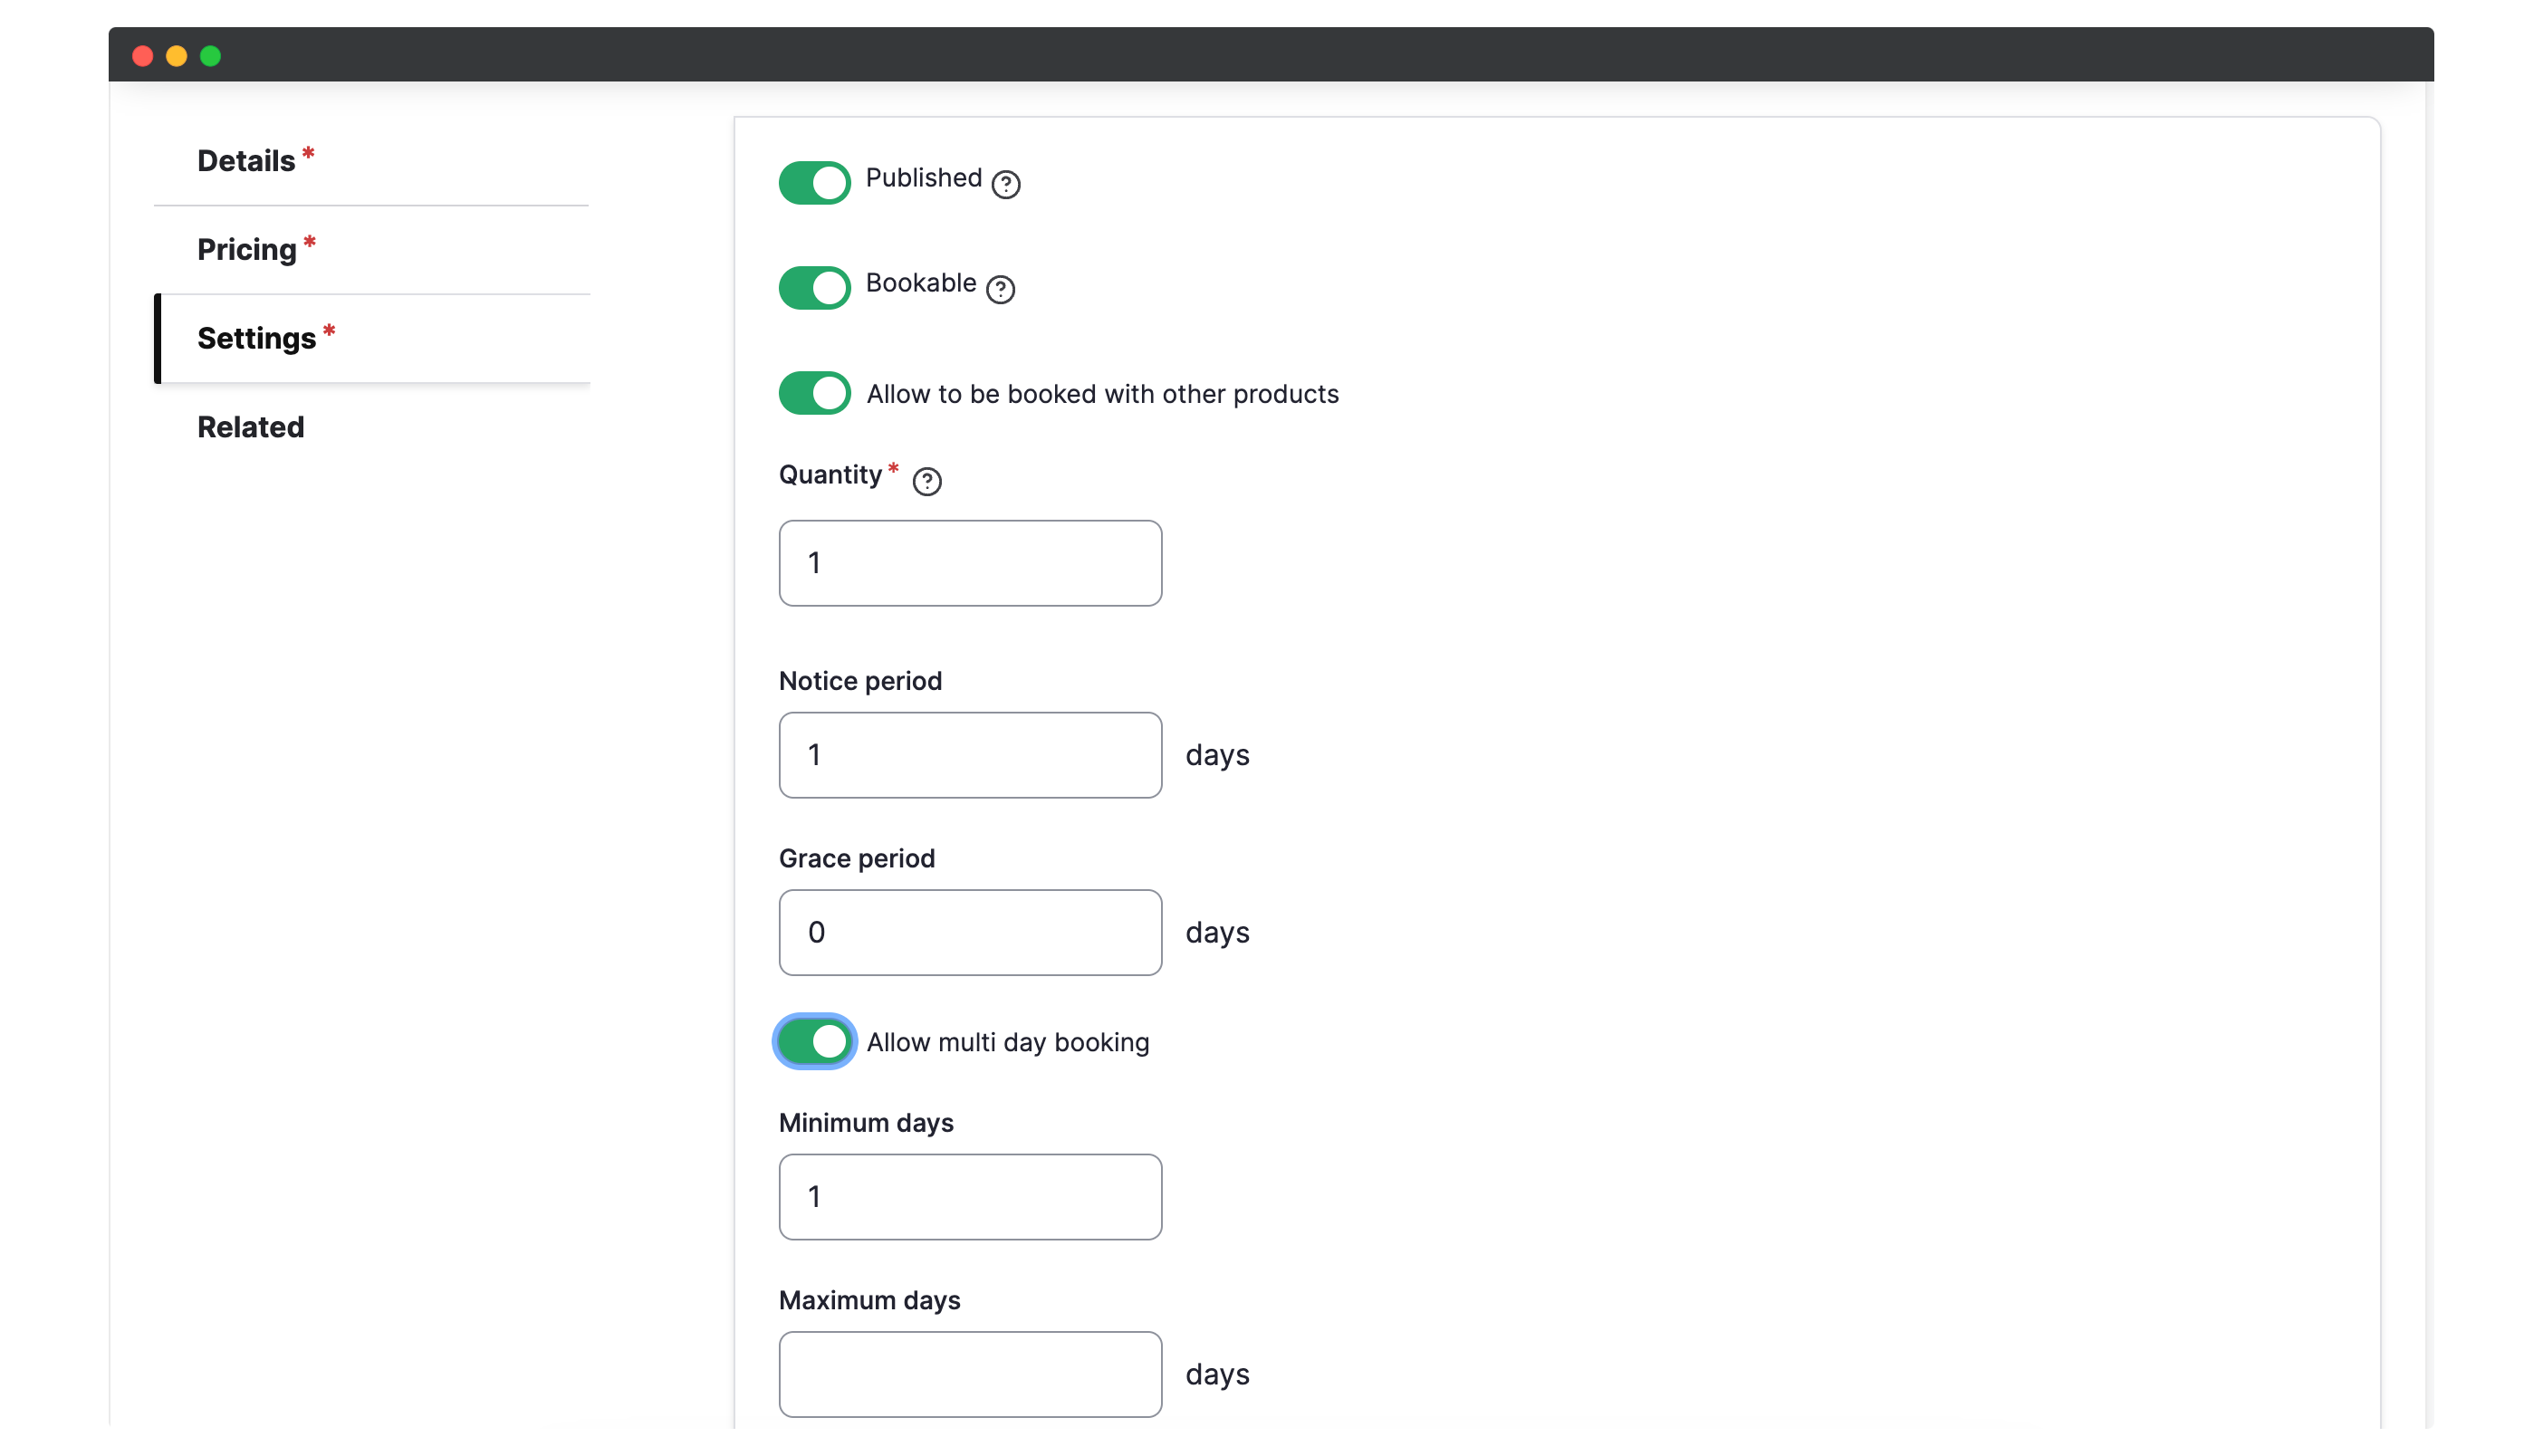Image resolution: width=2543 pixels, height=1456 pixels.
Task: Click the Pricing section link
Action: [x=246, y=248]
